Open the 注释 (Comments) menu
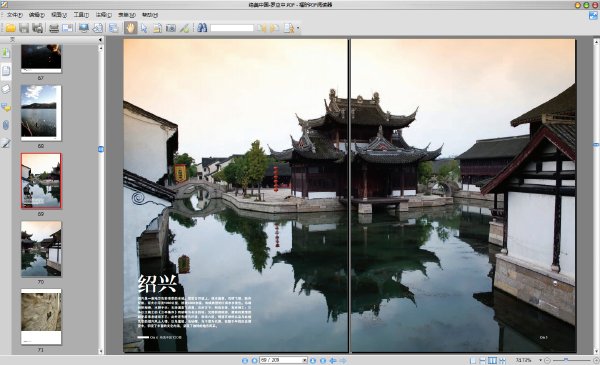Image resolution: width=600 pixels, height=365 pixels. click(103, 15)
